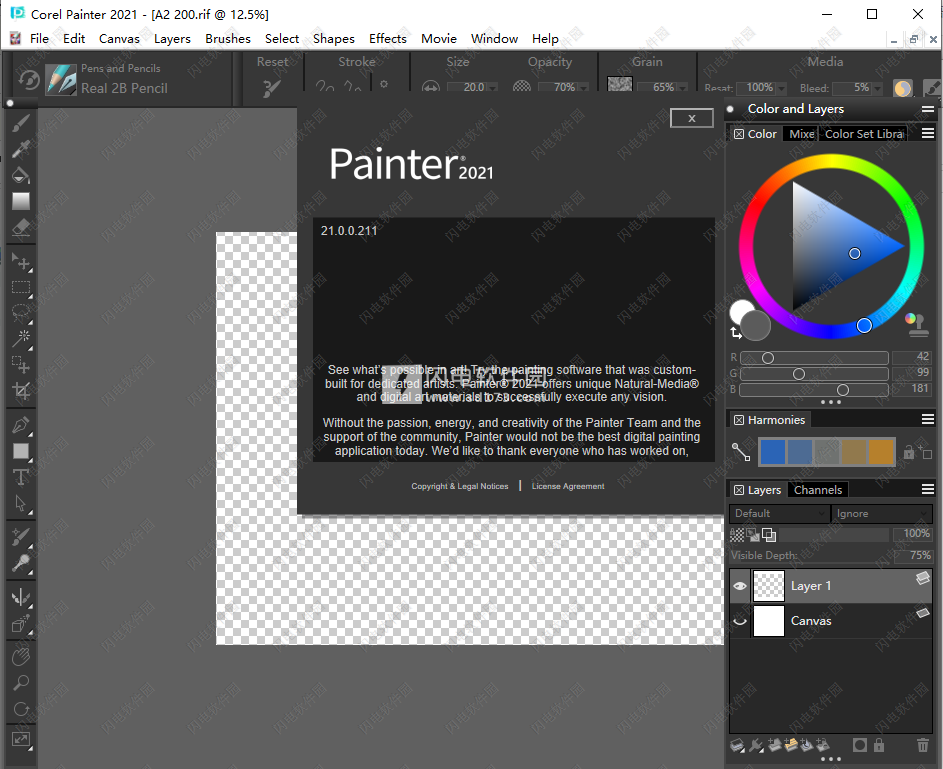Toggle Preserve Transparency icon in Layers
943x769 pixels.
tap(737, 535)
